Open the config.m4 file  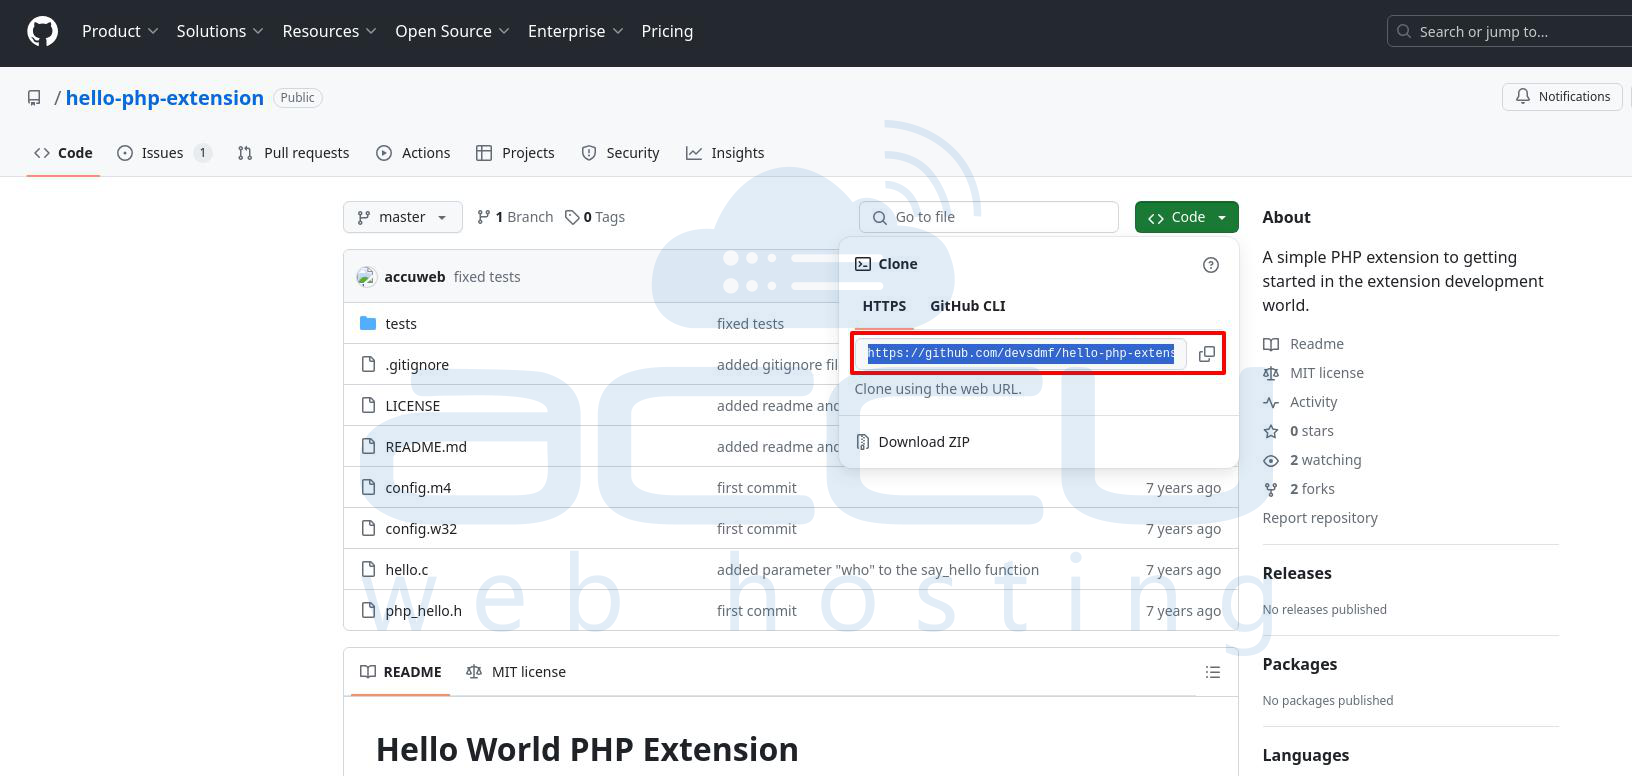click(418, 488)
